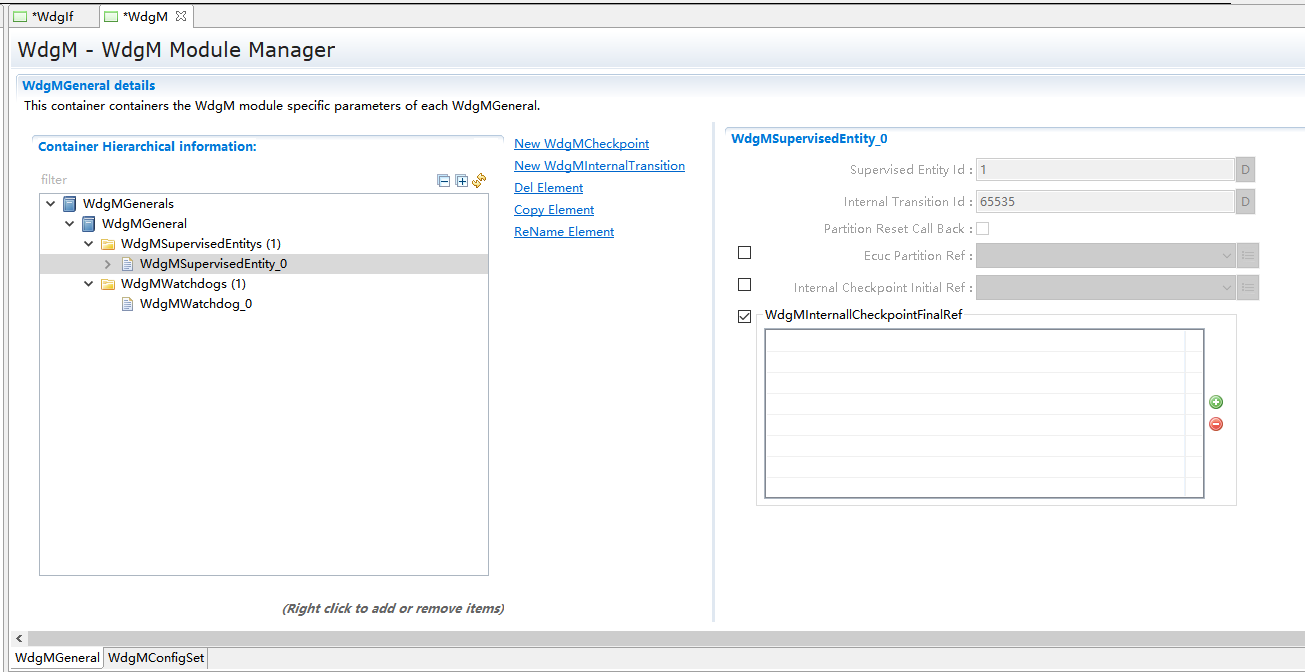The width and height of the screenshot is (1305, 672).
Task: Click the Del Element link
Action: 548,188
